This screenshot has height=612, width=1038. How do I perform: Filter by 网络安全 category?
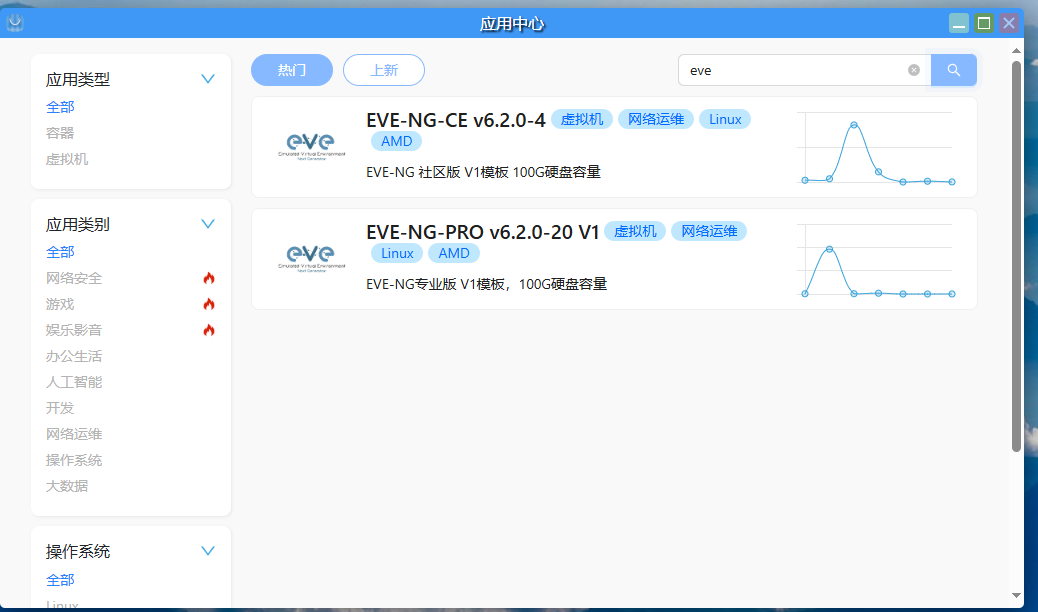[x=74, y=278]
